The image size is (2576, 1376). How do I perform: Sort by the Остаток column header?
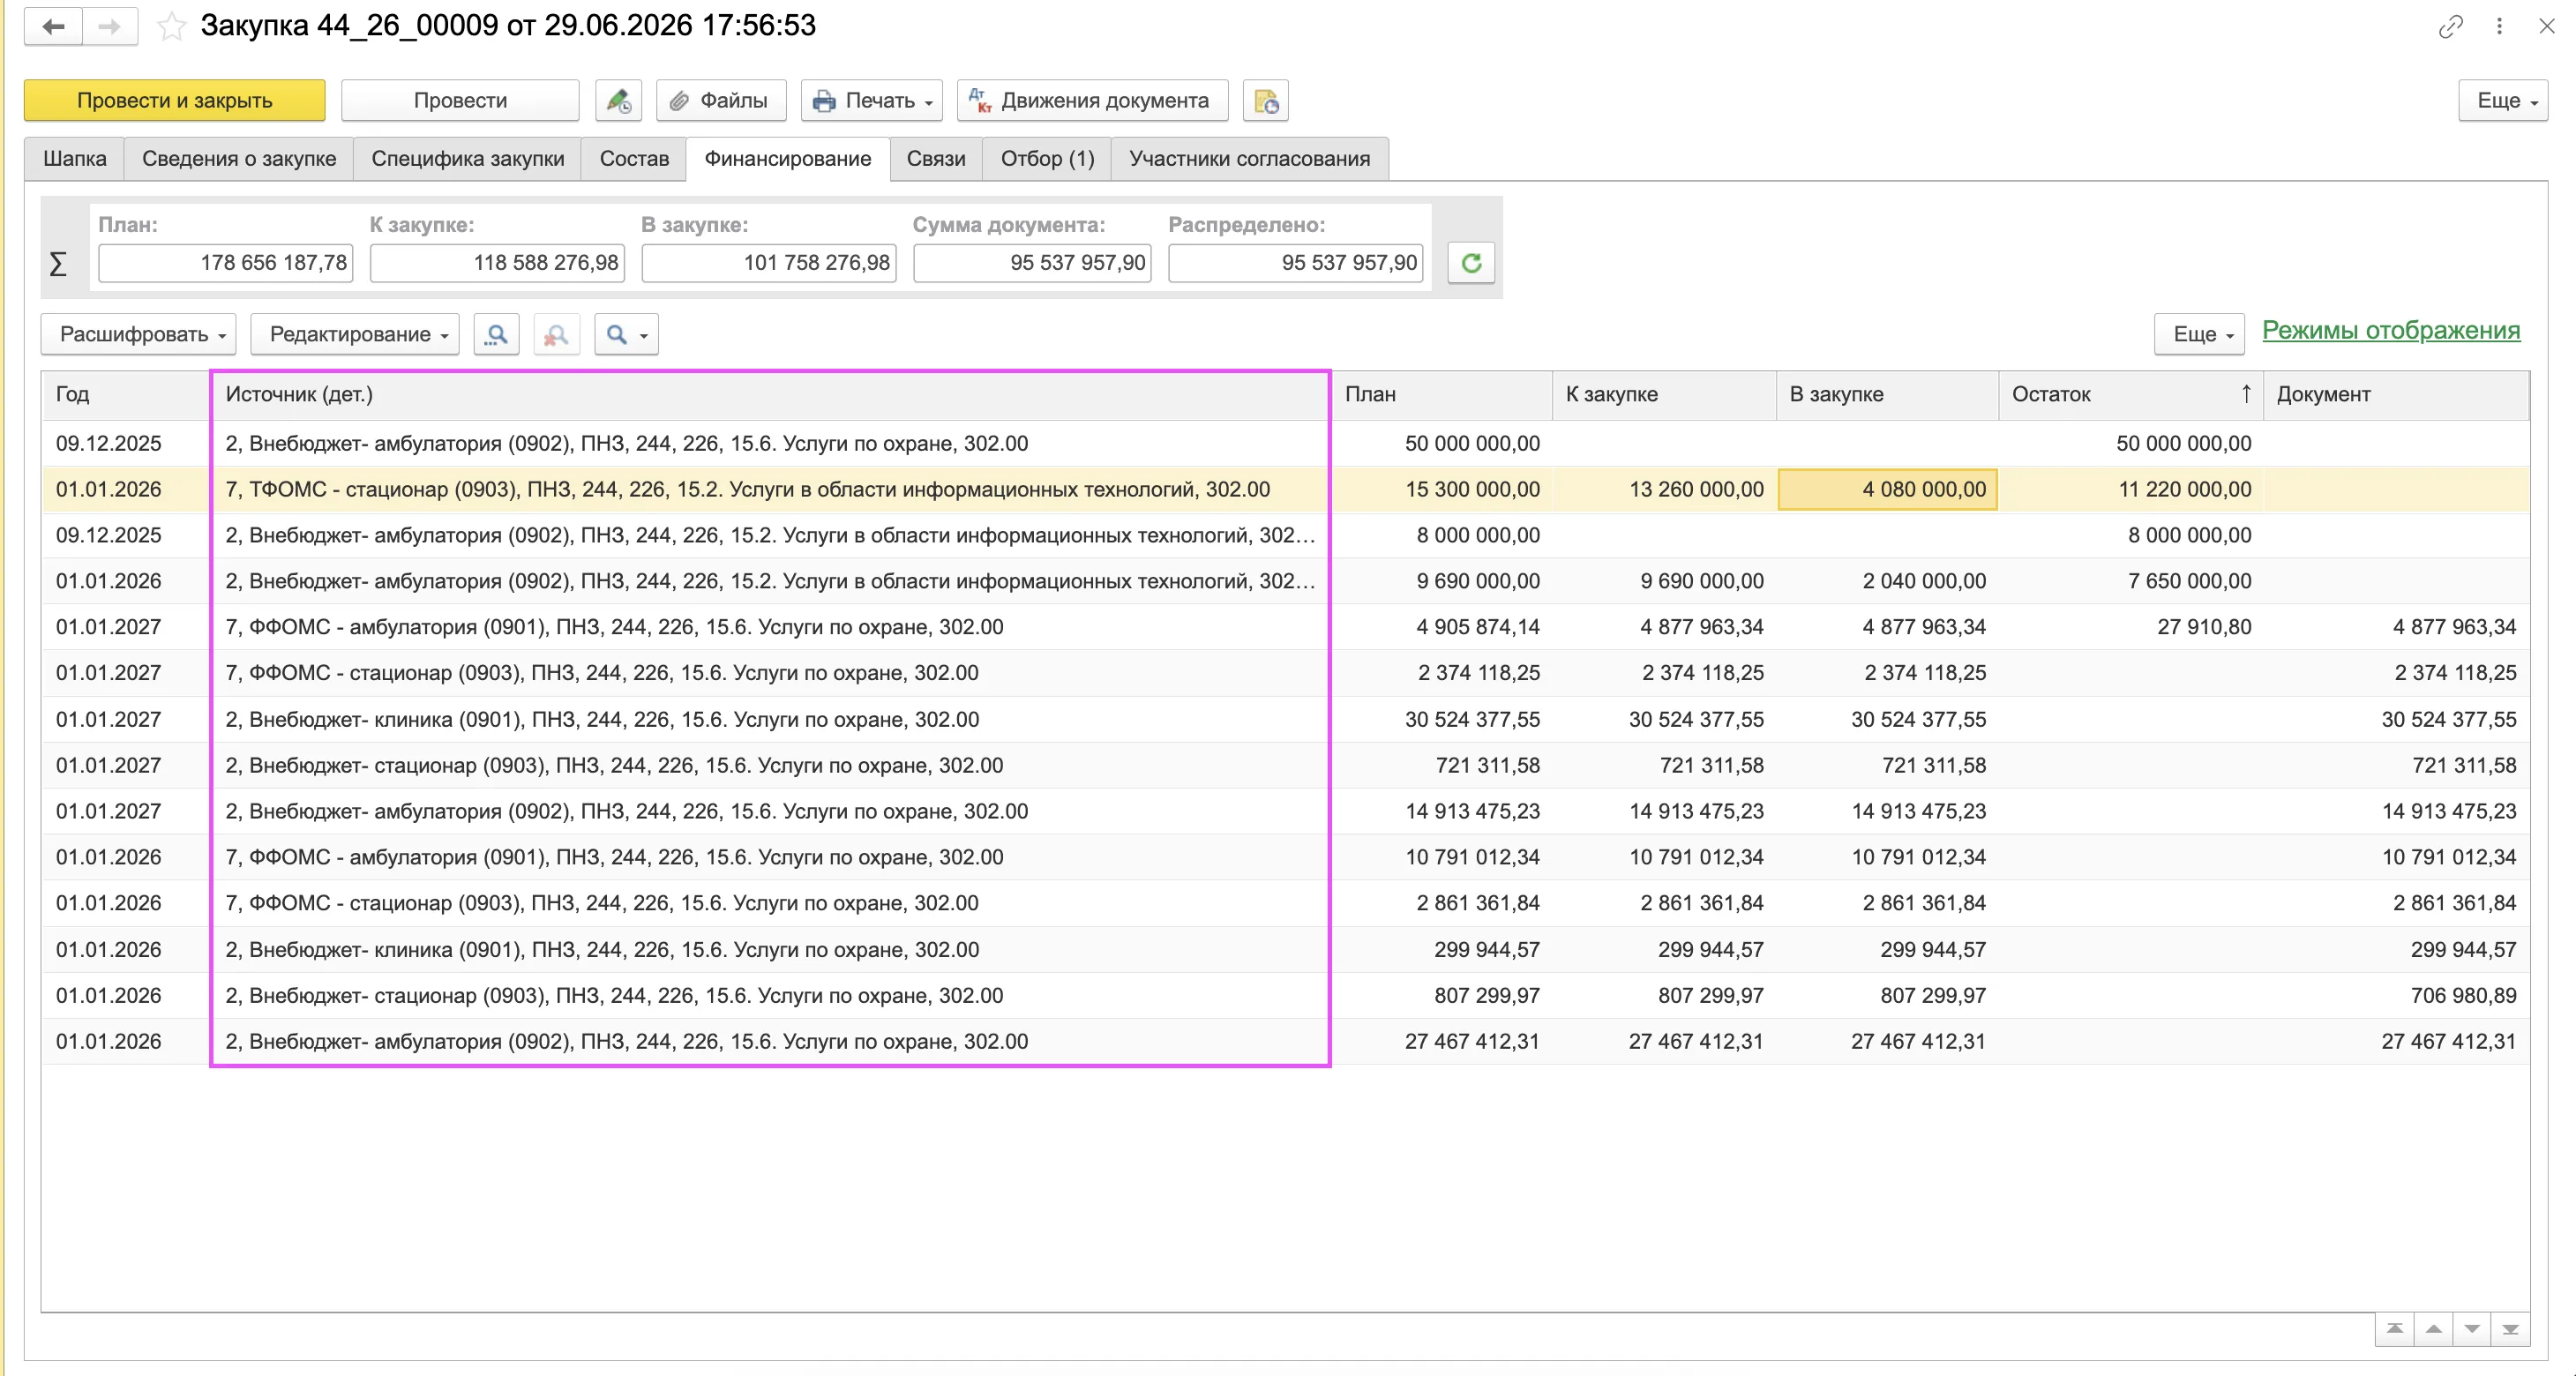[x=2130, y=394]
